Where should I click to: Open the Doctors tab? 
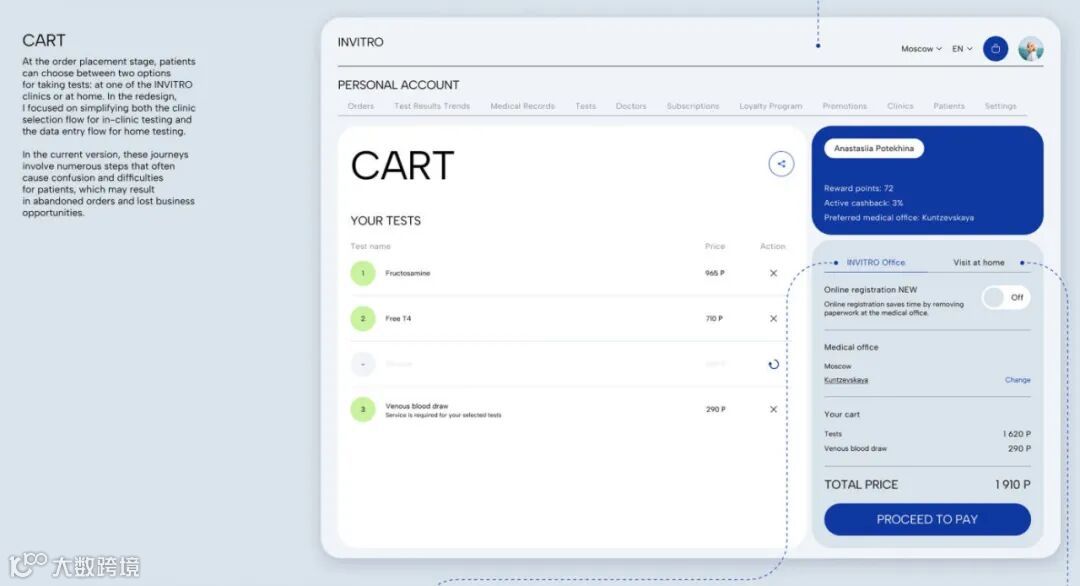tap(631, 106)
